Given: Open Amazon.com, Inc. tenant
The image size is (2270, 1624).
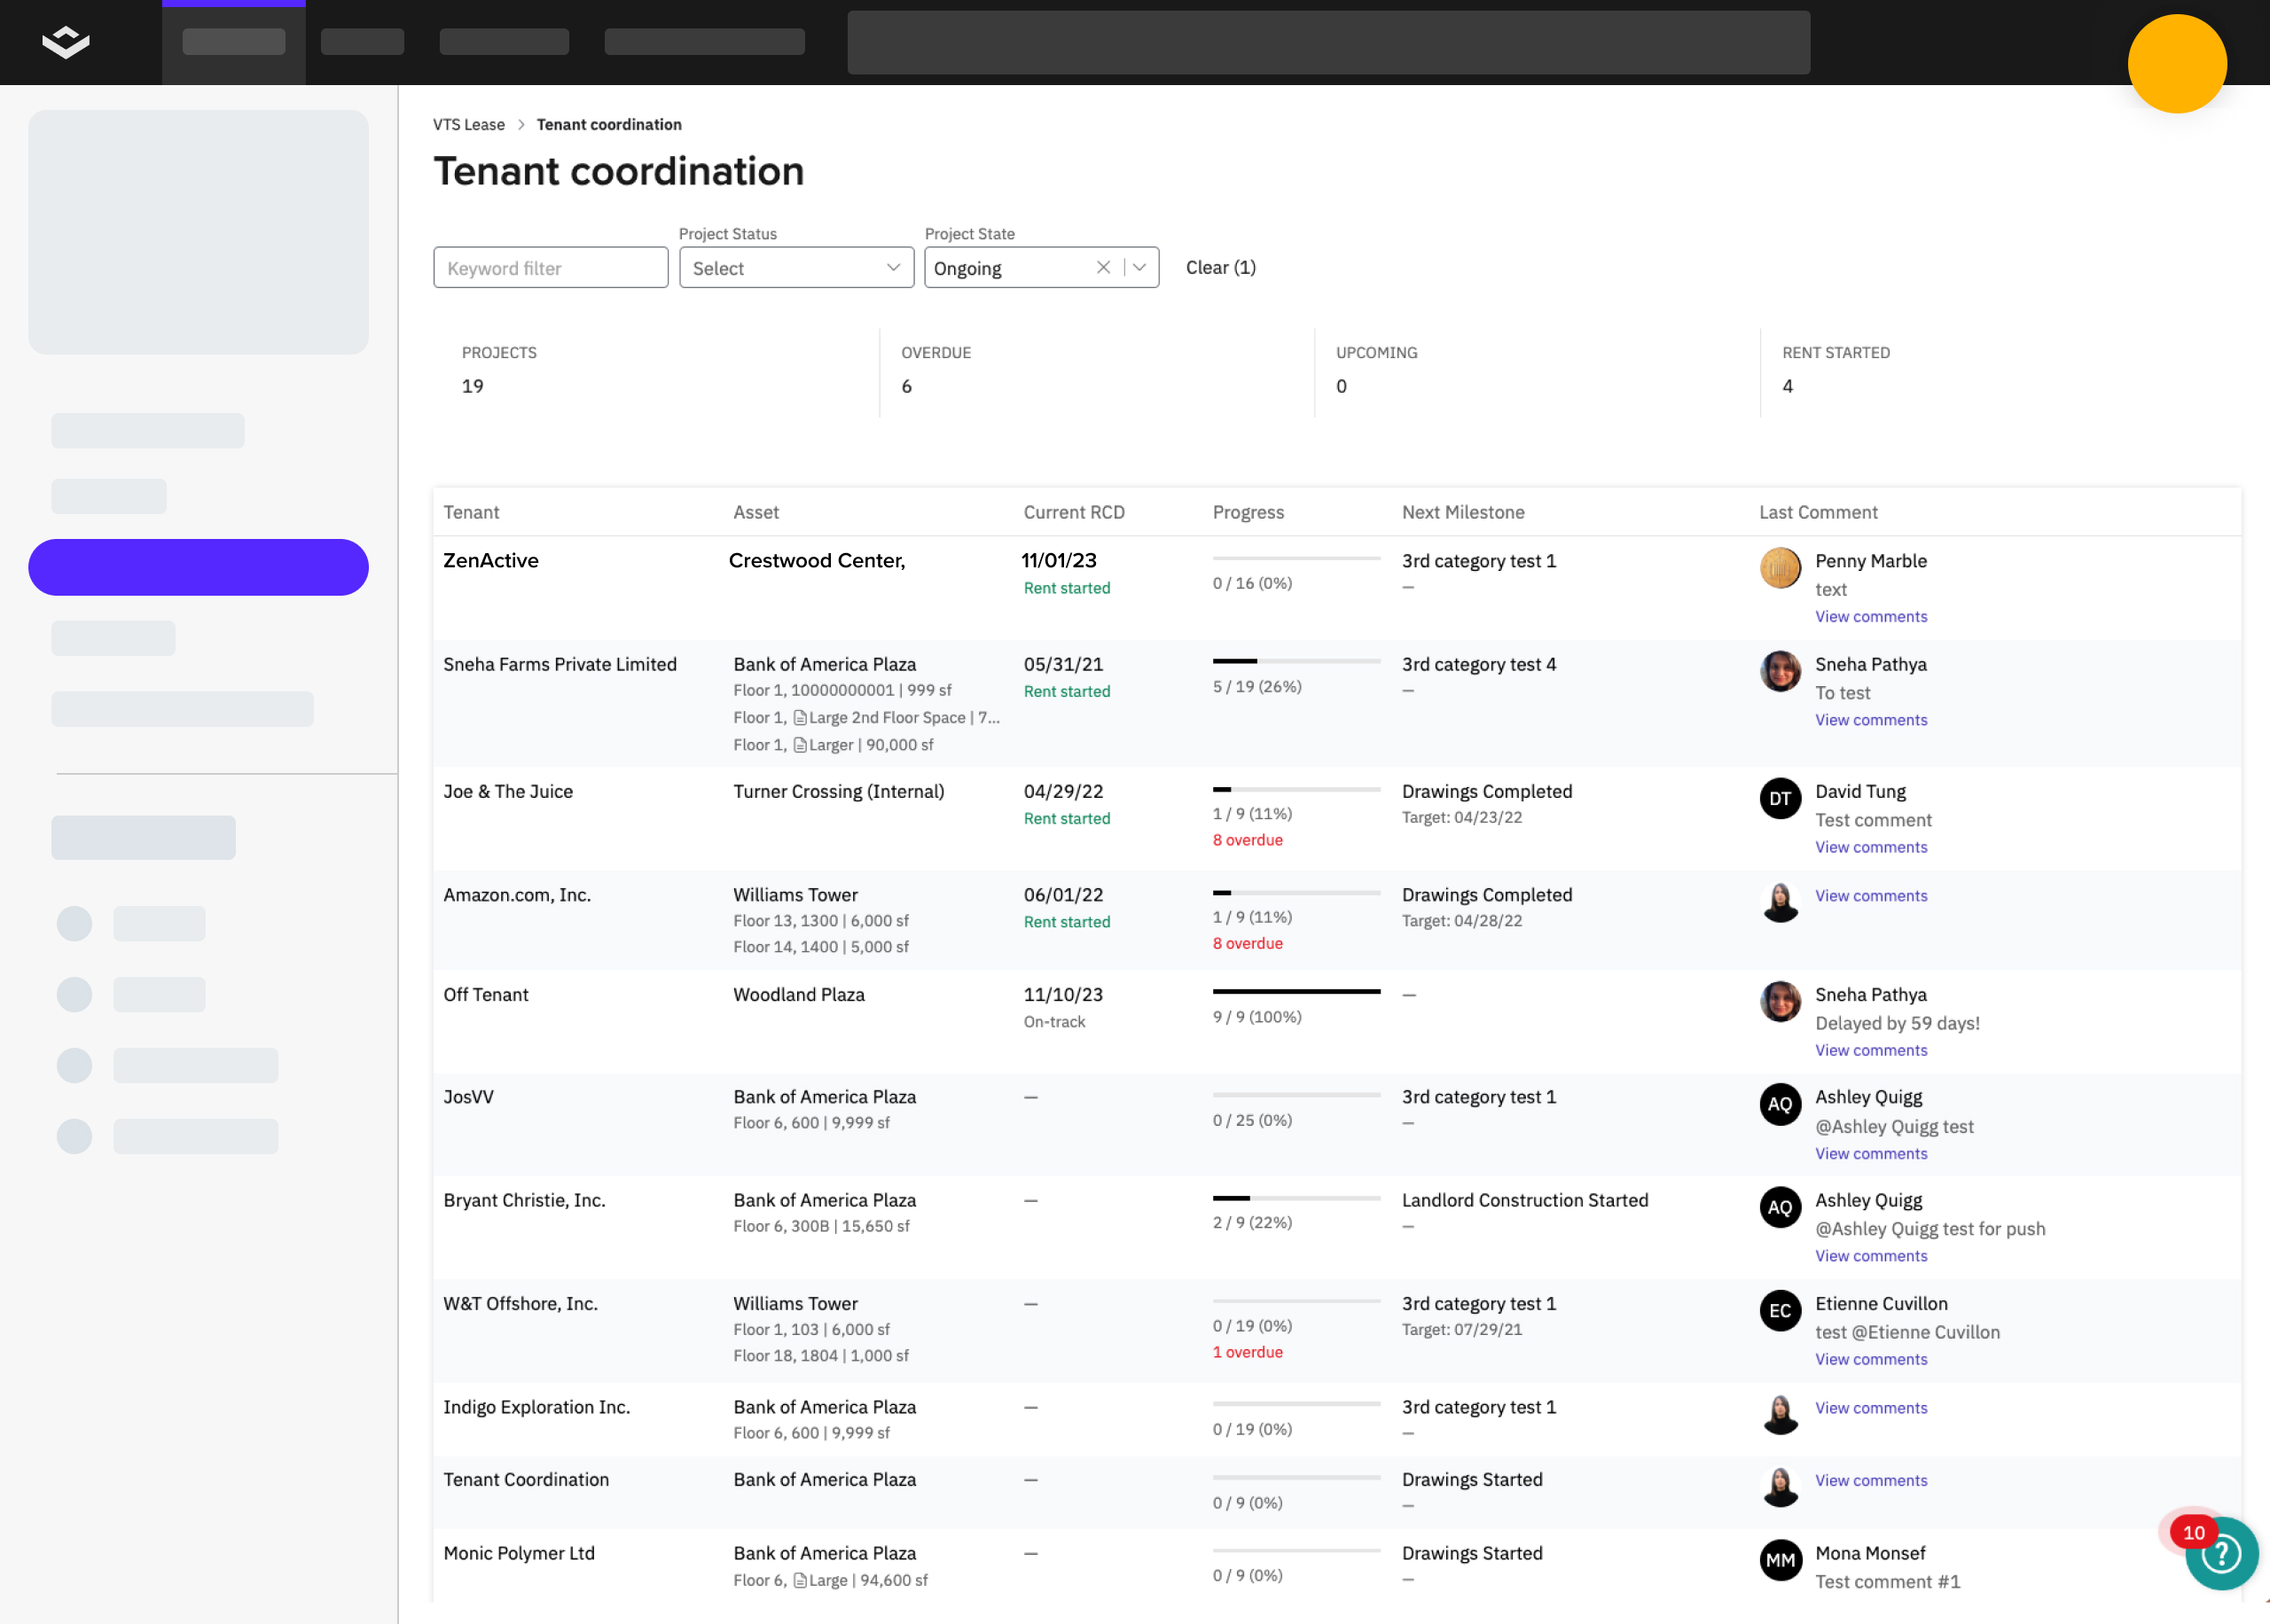Looking at the screenshot, I should point(517,895).
